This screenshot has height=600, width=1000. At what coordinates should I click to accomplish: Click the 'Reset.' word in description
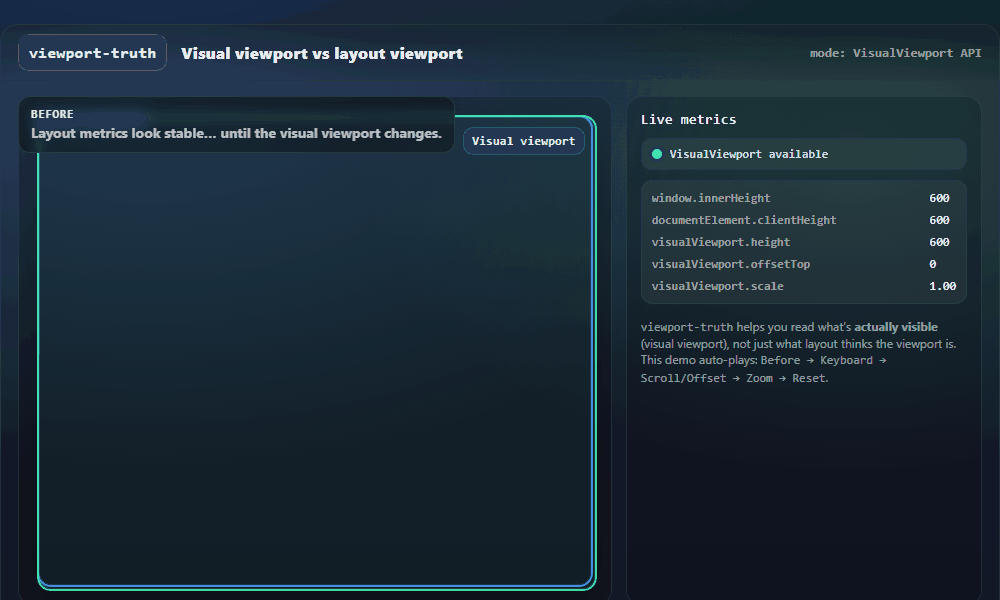pyautogui.click(x=811, y=378)
